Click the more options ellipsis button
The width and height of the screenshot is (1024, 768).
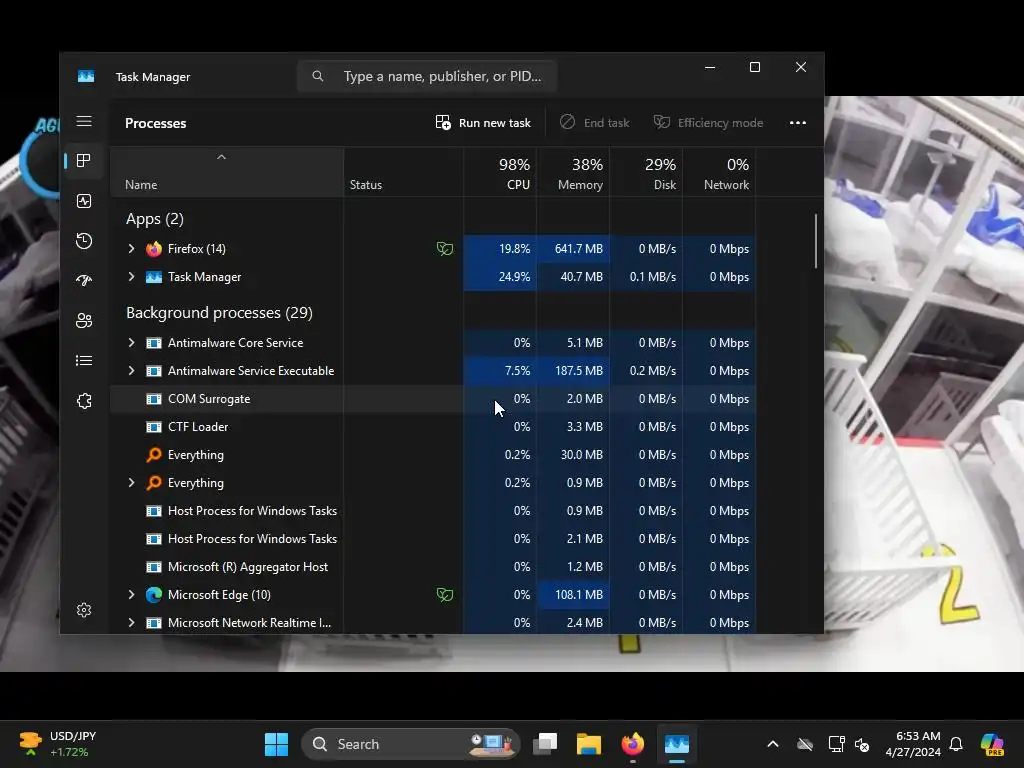pos(797,123)
